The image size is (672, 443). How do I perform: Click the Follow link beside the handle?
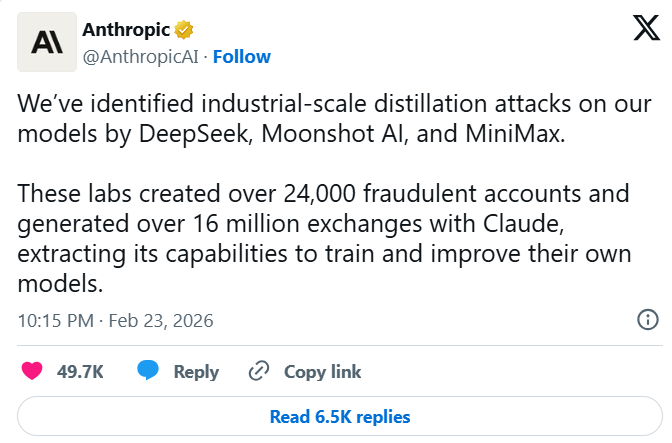[242, 56]
